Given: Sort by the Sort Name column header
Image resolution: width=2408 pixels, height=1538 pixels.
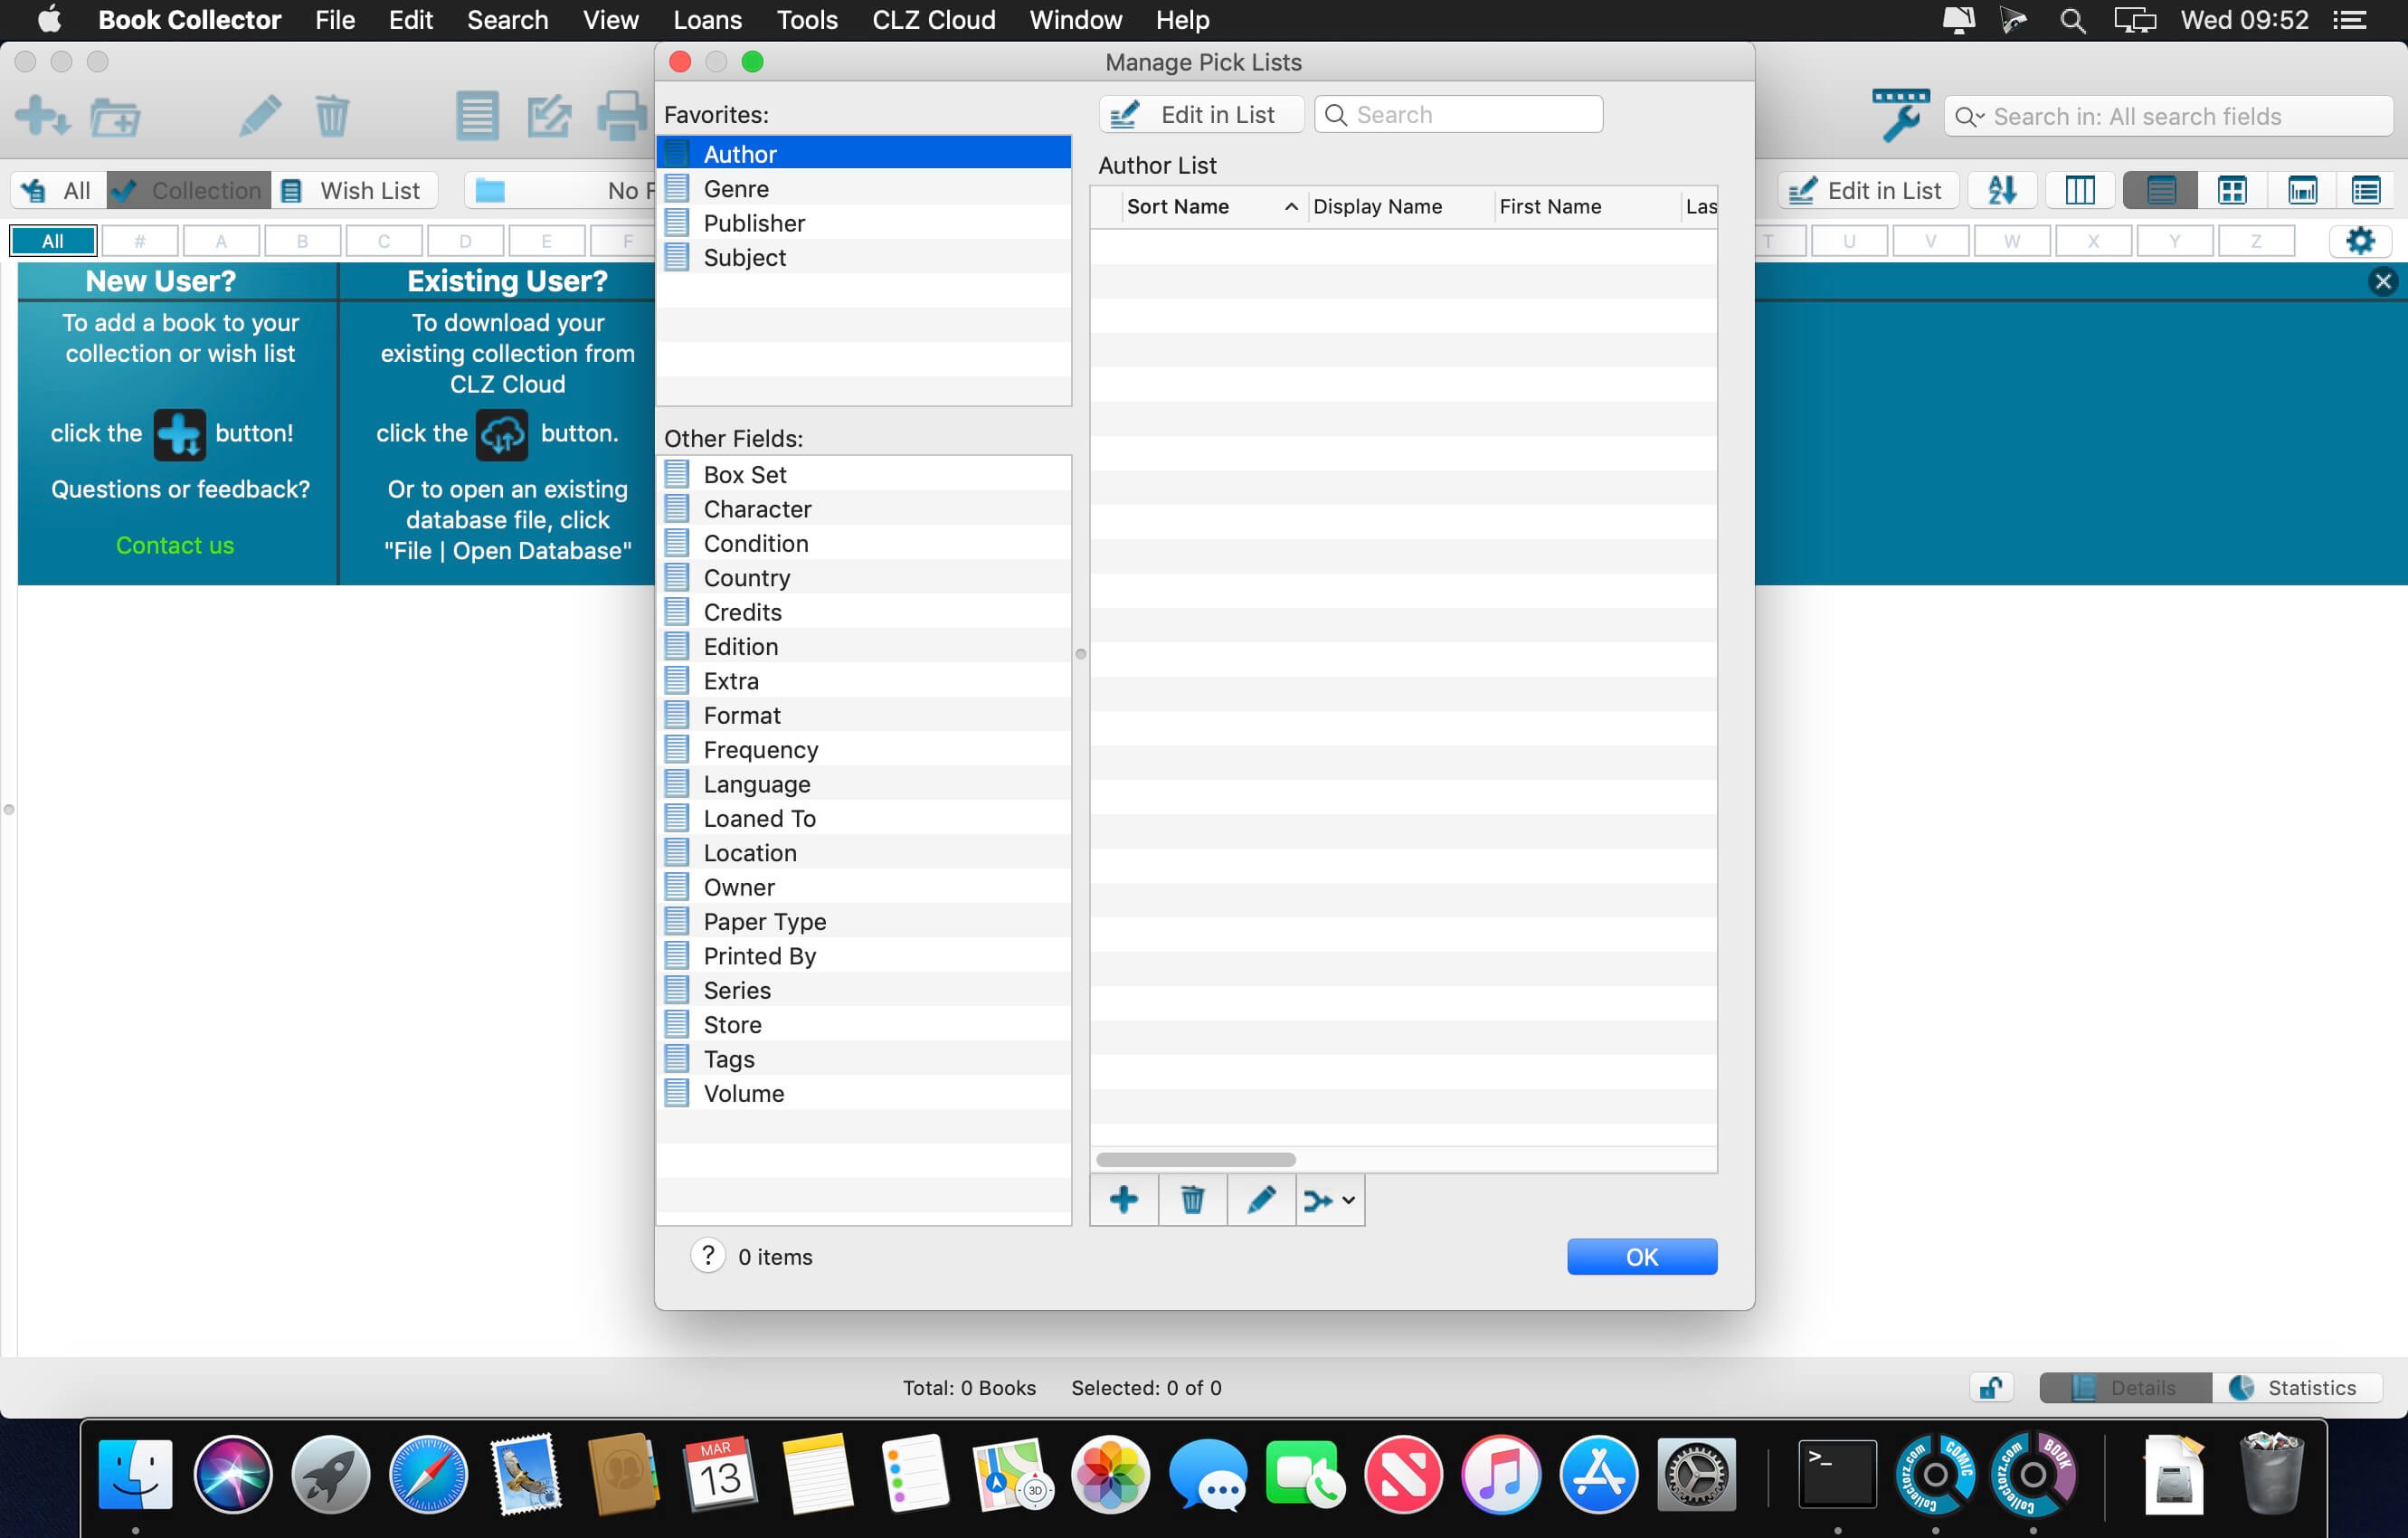Looking at the screenshot, I should point(1178,207).
